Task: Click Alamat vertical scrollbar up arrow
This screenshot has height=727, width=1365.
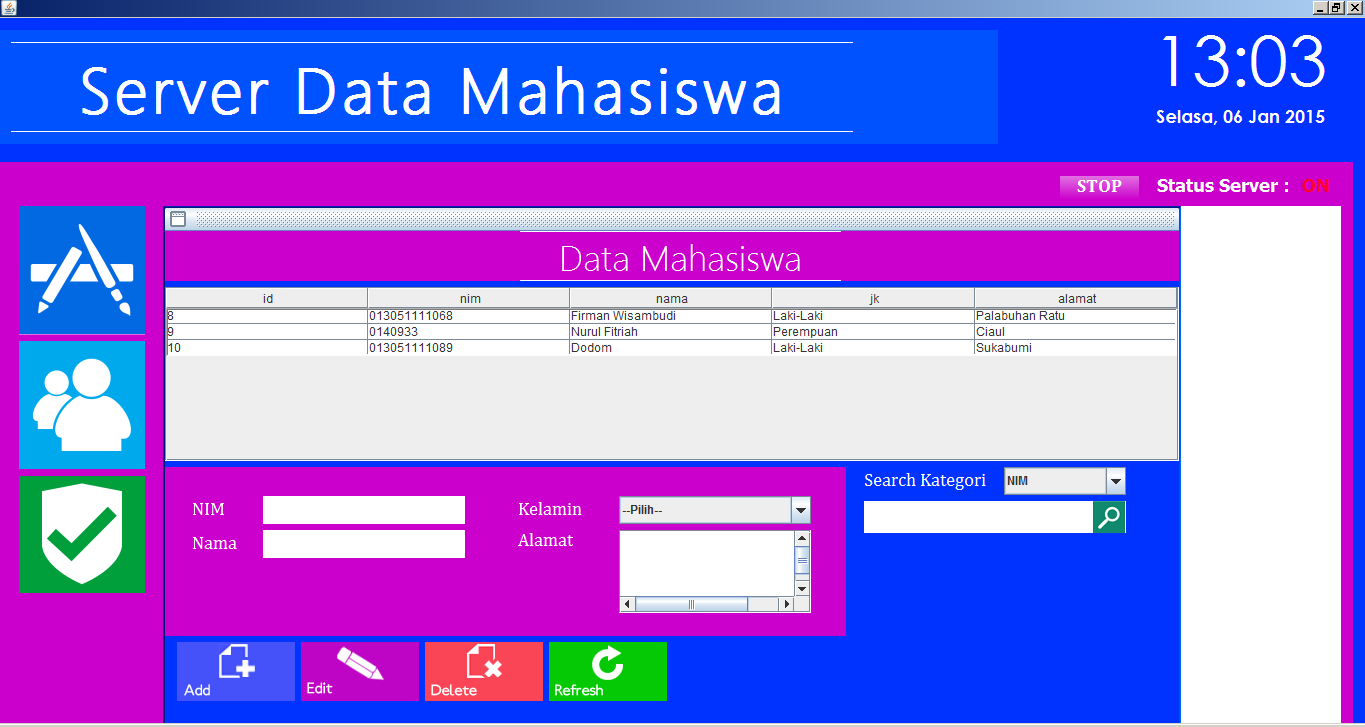Action: [x=802, y=539]
